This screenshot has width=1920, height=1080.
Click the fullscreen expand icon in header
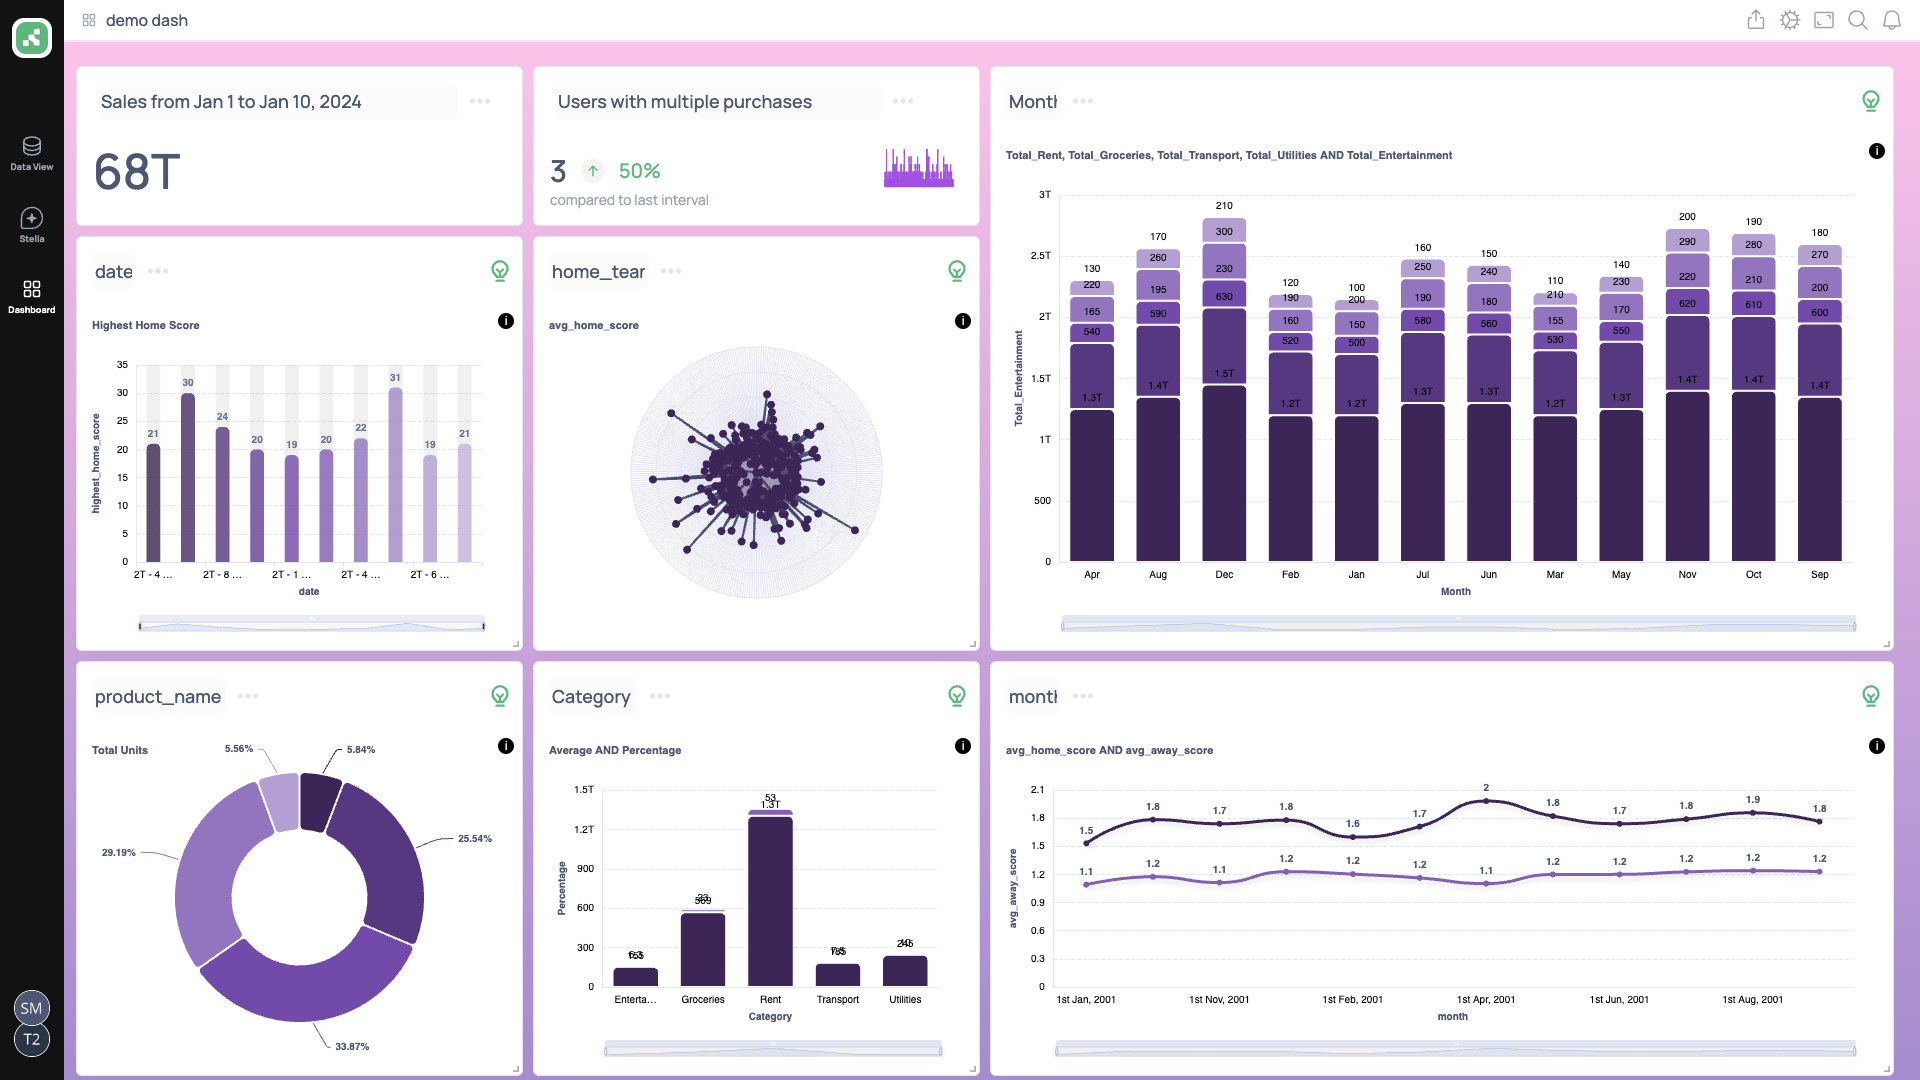[1824, 20]
